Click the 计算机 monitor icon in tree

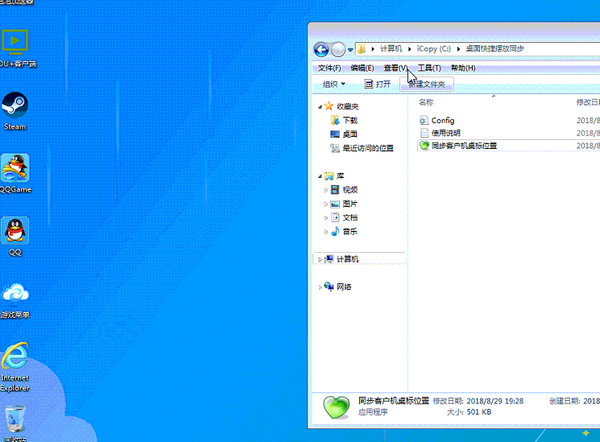click(x=329, y=259)
